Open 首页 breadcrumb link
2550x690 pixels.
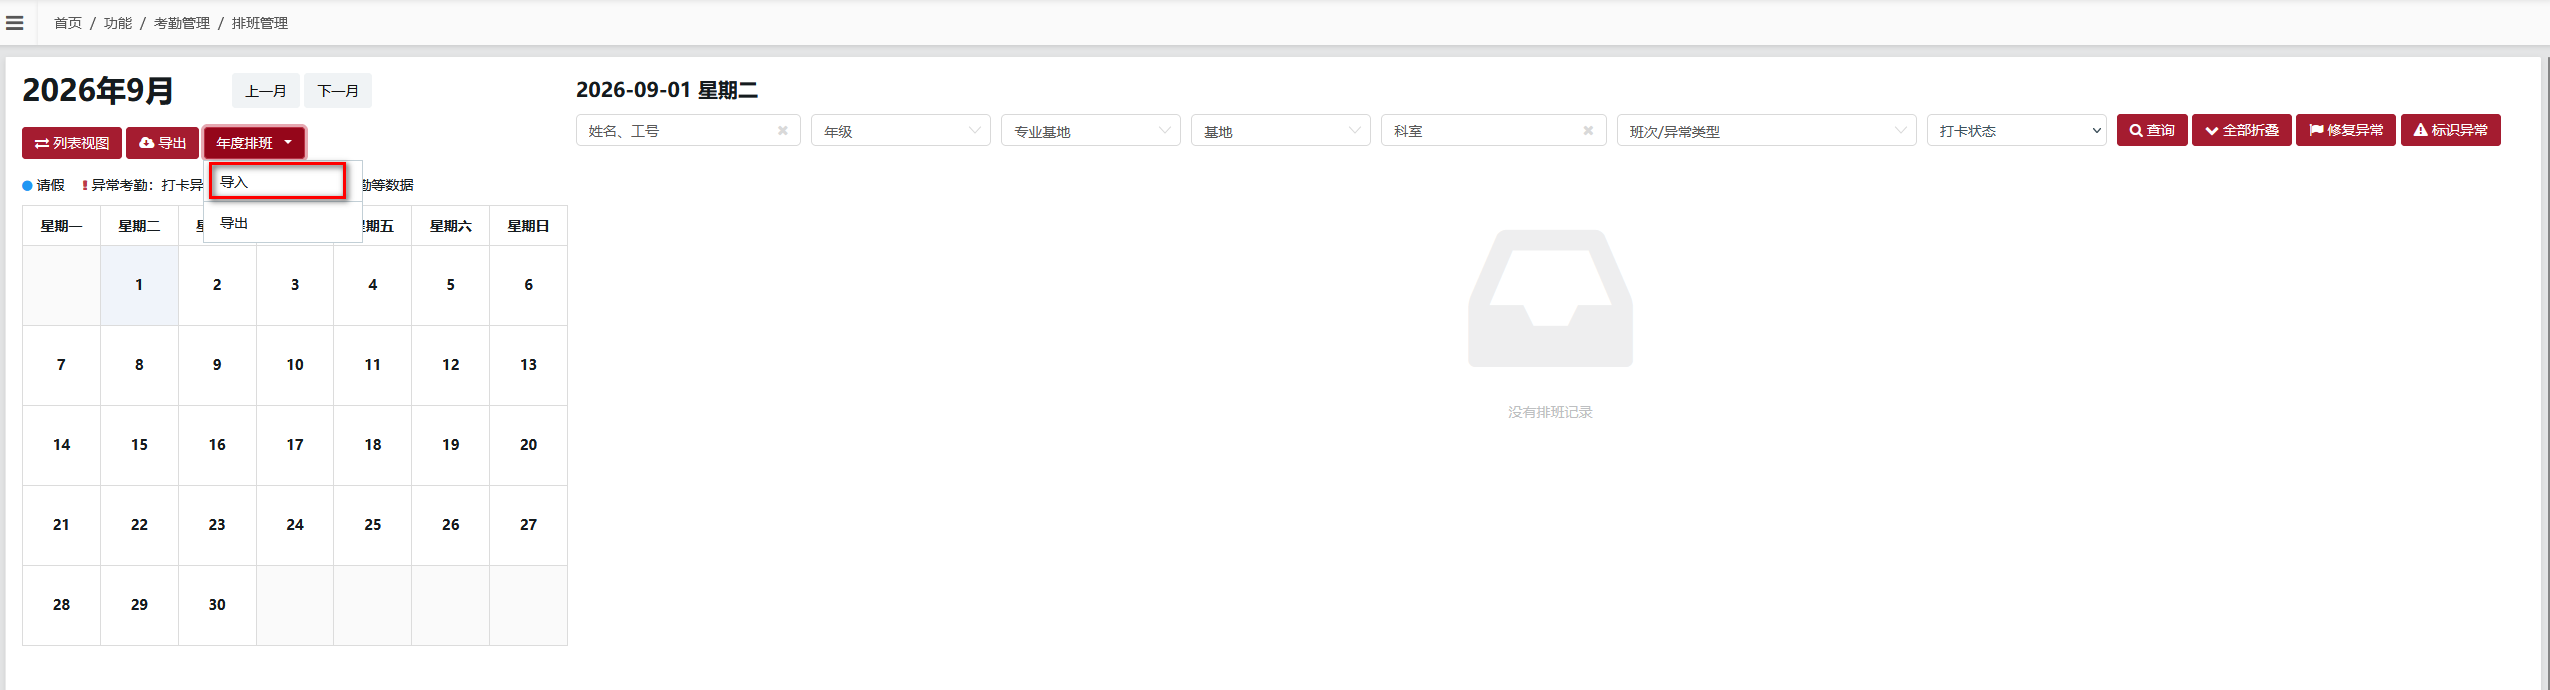click(68, 23)
